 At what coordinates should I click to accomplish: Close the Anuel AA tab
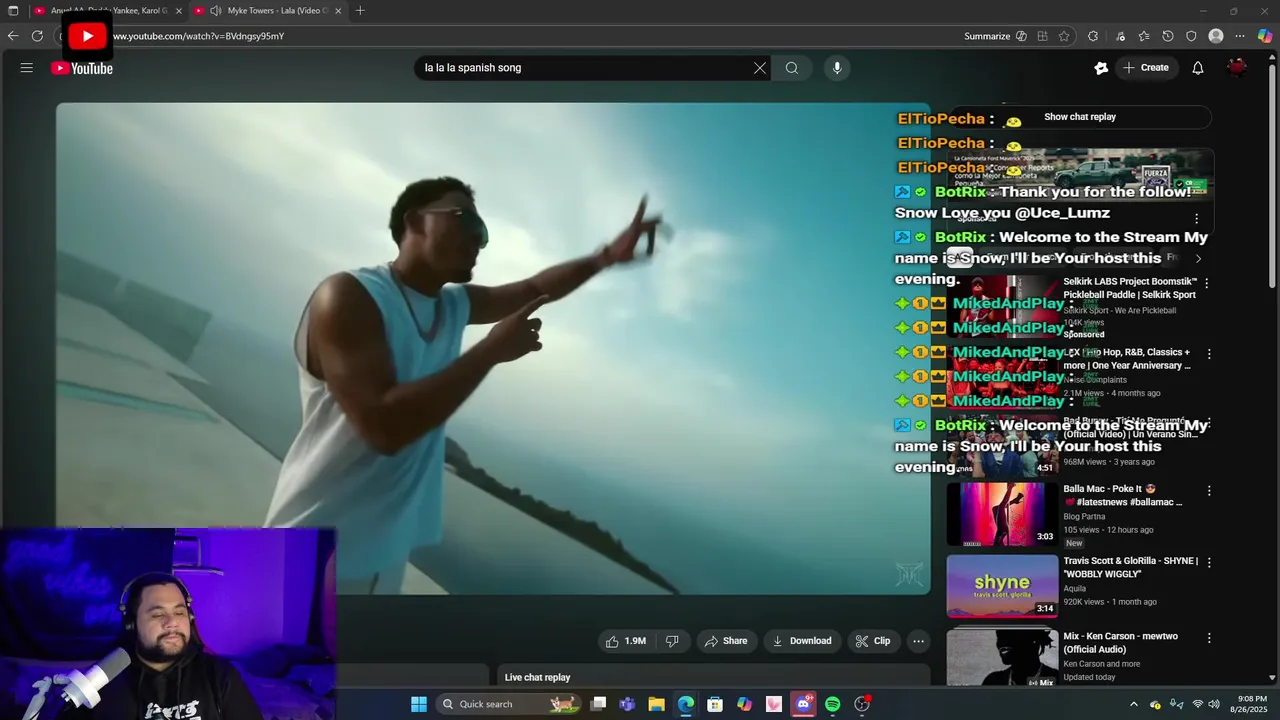(x=179, y=11)
